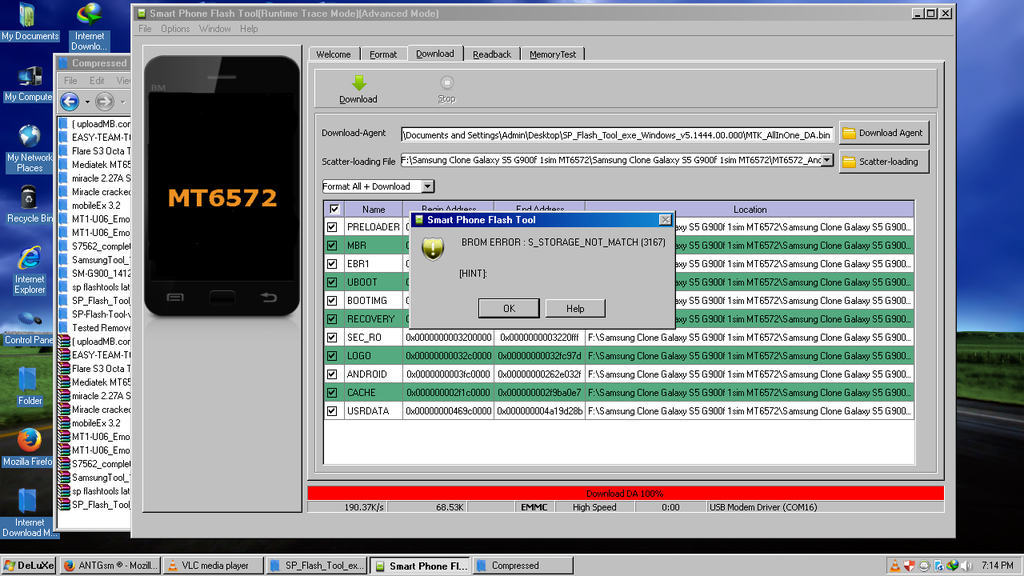The image size is (1024, 576).
Task: Toggle the select-all checkbox in table header
Action: (333, 209)
